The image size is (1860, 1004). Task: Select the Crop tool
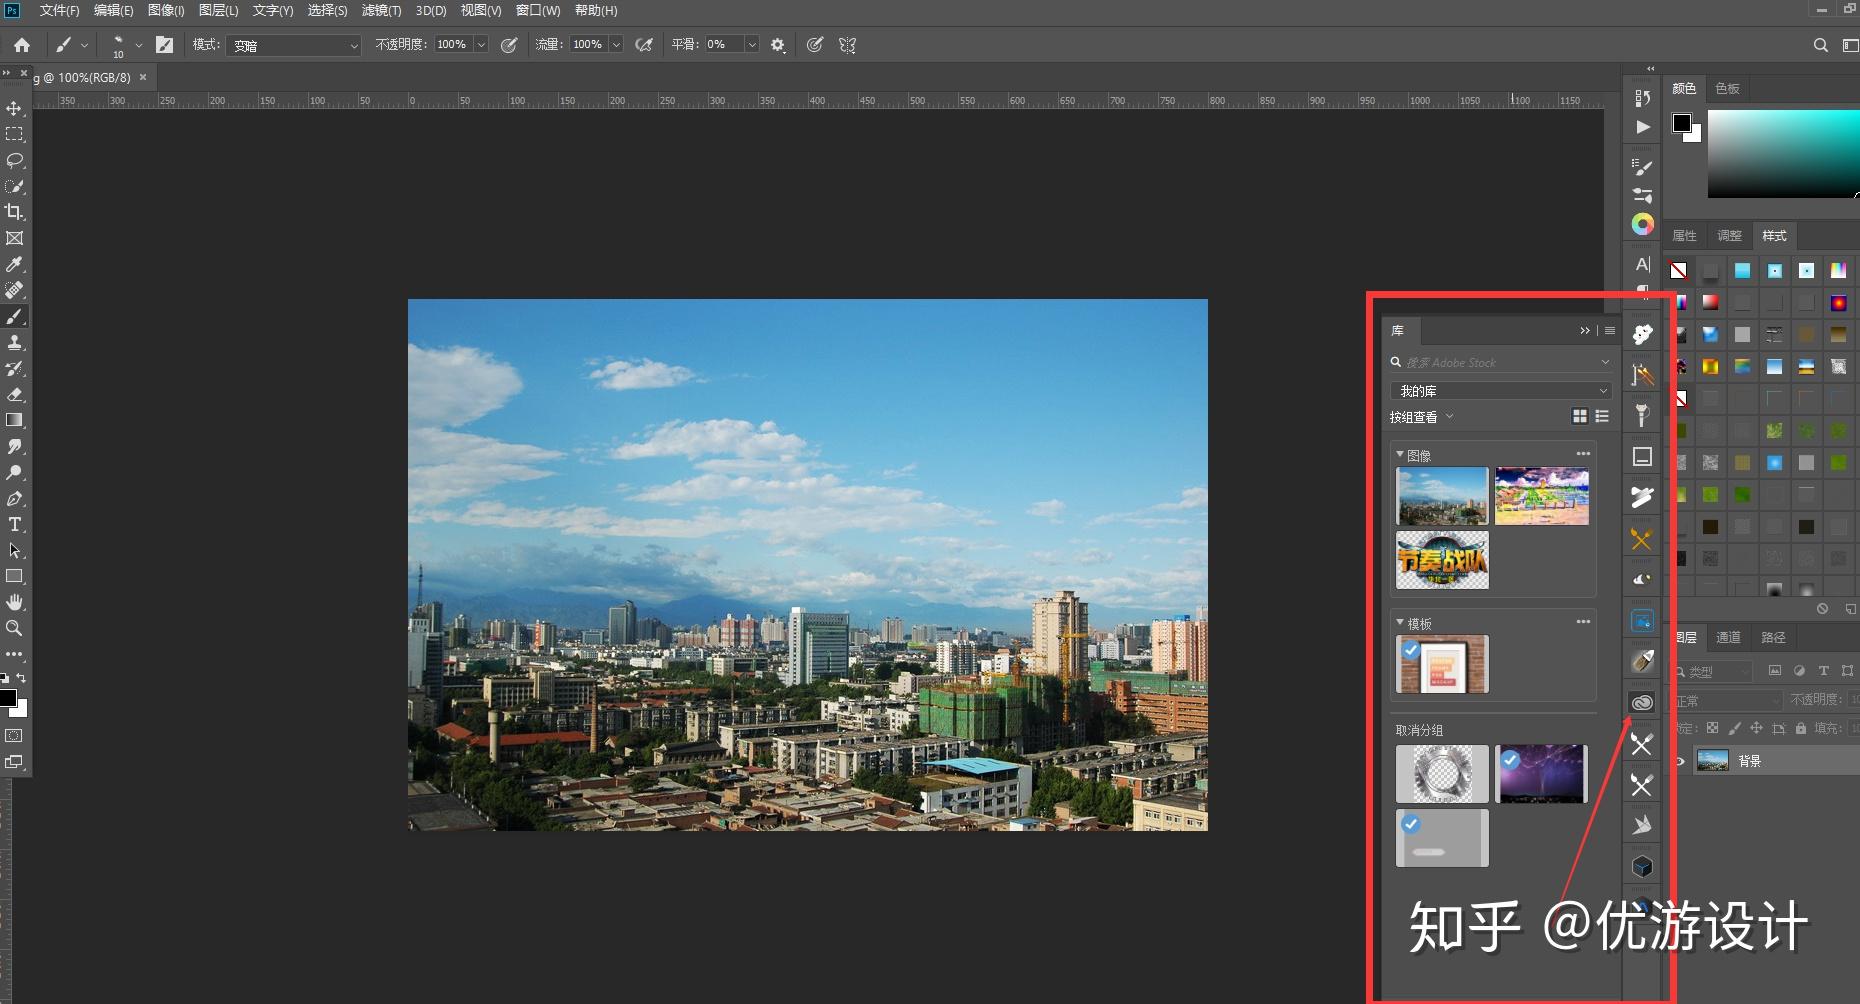tap(14, 212)
